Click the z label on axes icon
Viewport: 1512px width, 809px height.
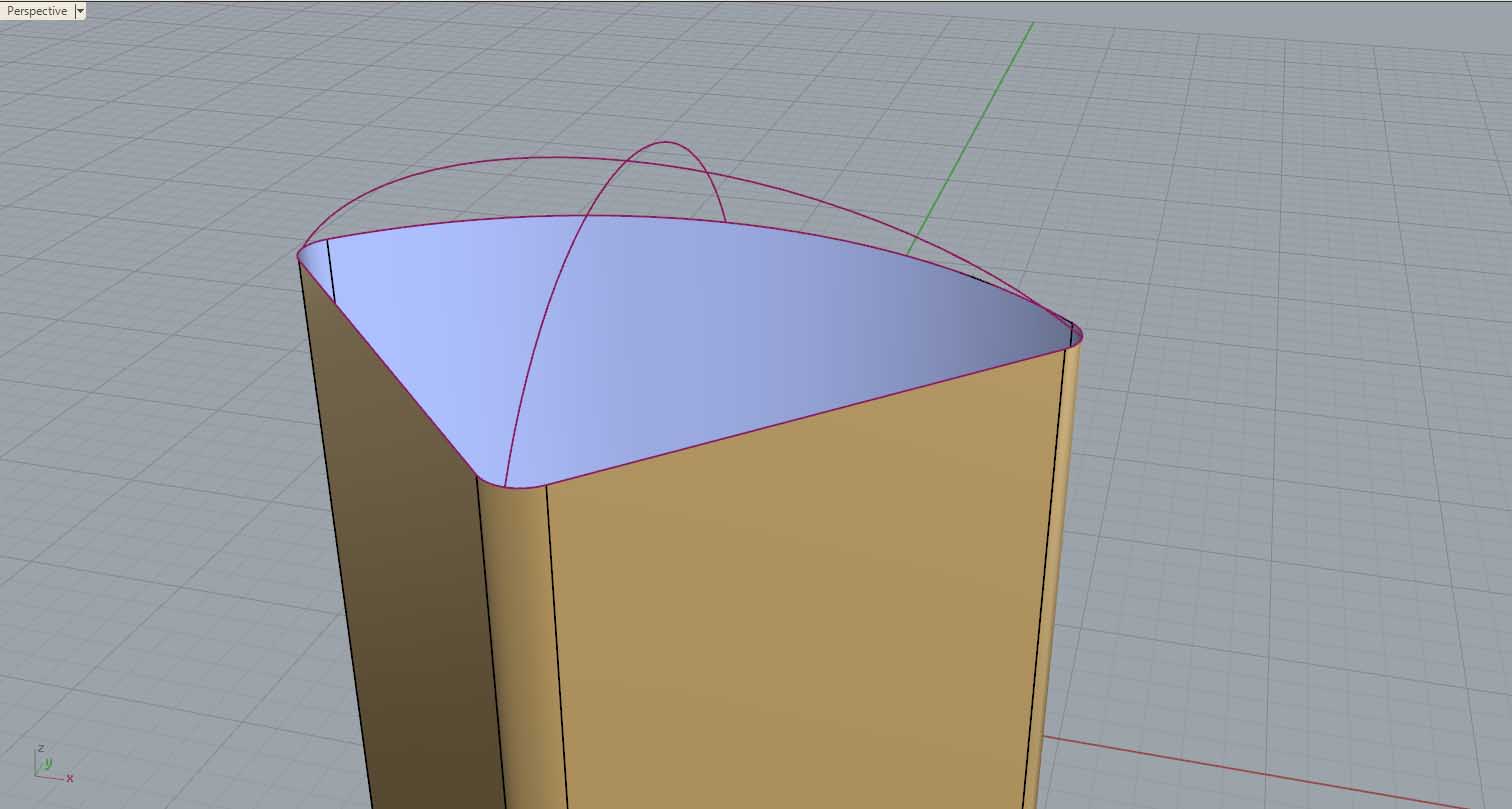point(40,748)
